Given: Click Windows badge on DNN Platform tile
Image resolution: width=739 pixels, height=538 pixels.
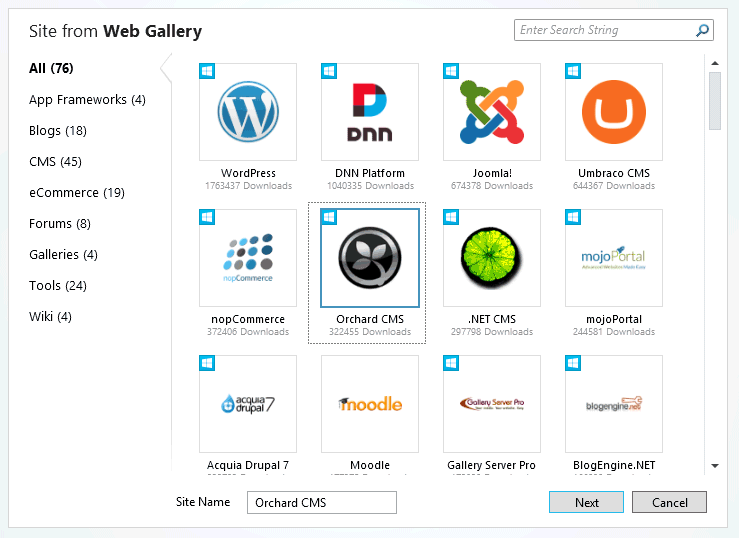Looking at the screenshot, I should coord(329,71).
